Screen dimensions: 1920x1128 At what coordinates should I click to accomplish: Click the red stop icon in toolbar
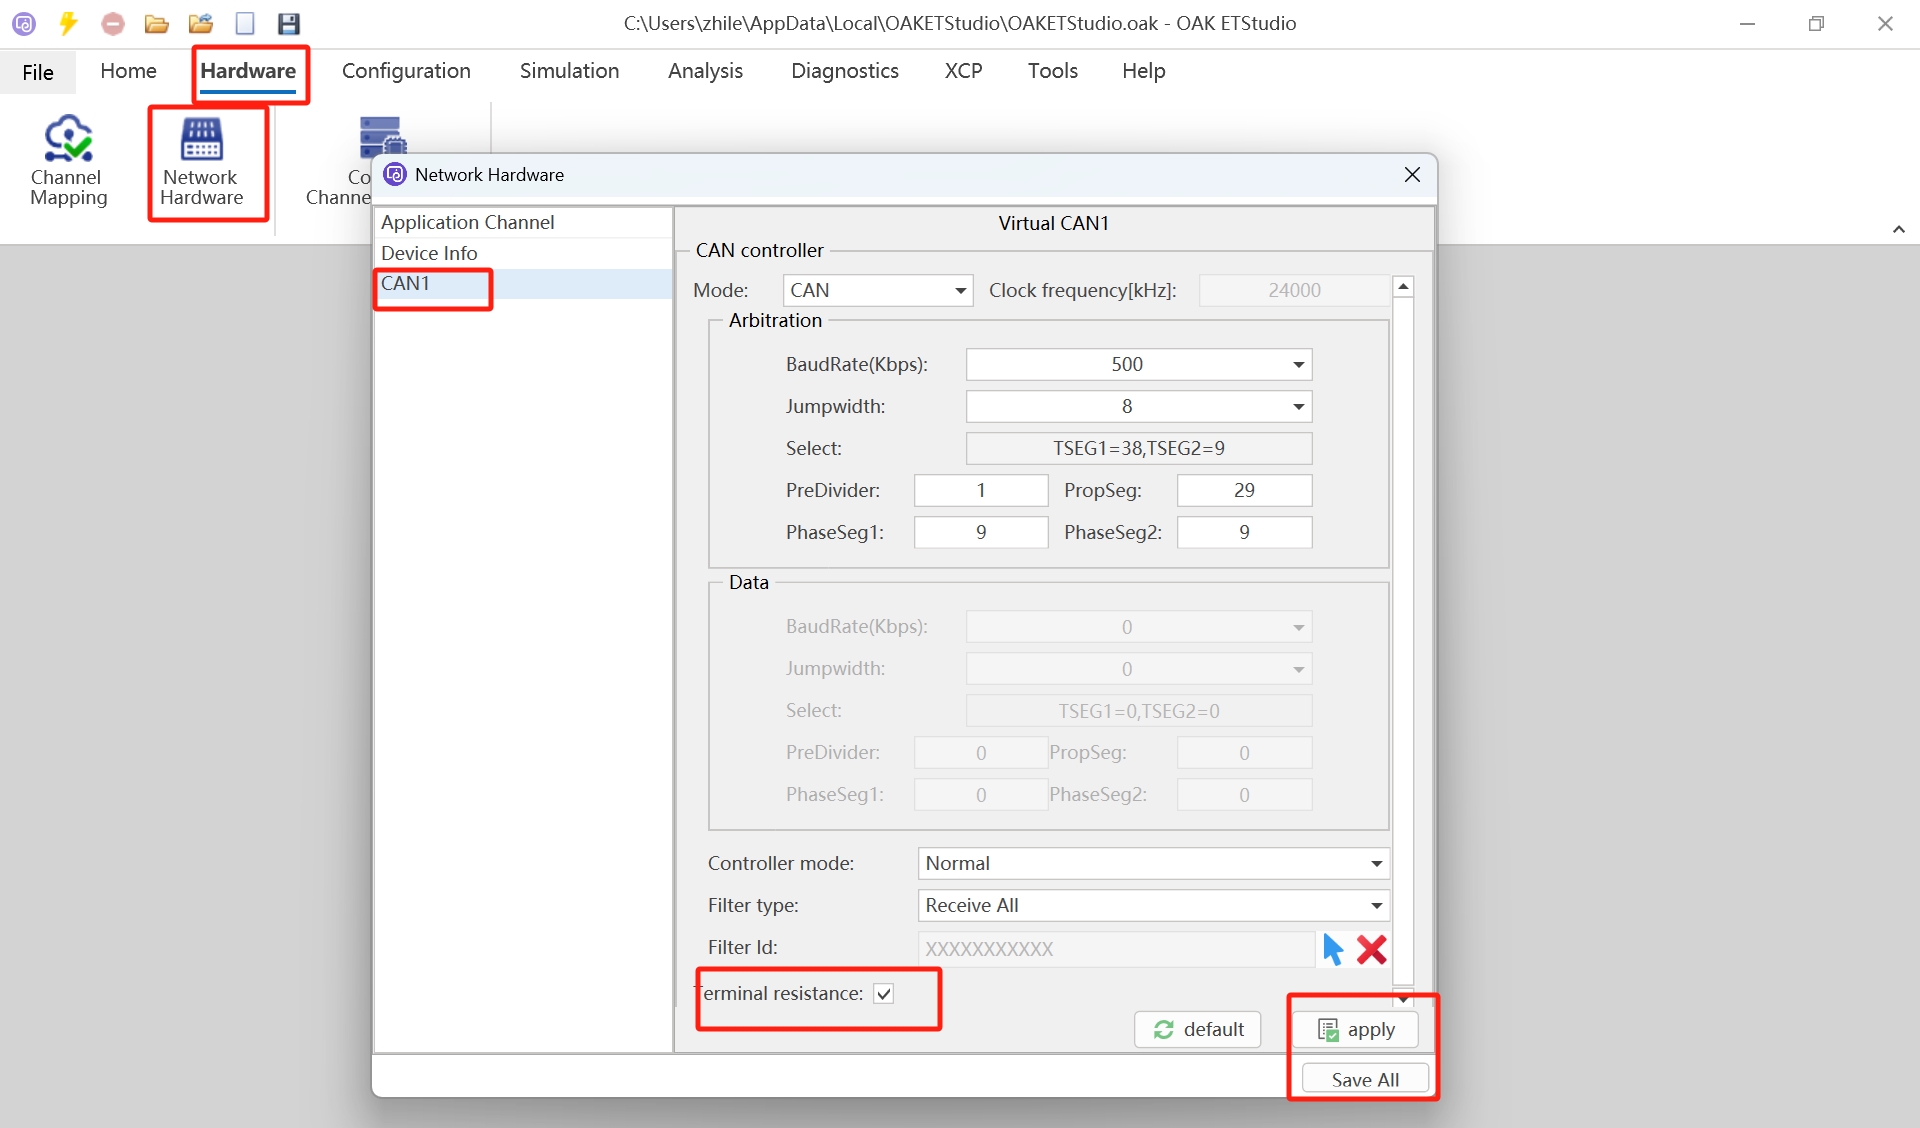(x=113, y=23)
